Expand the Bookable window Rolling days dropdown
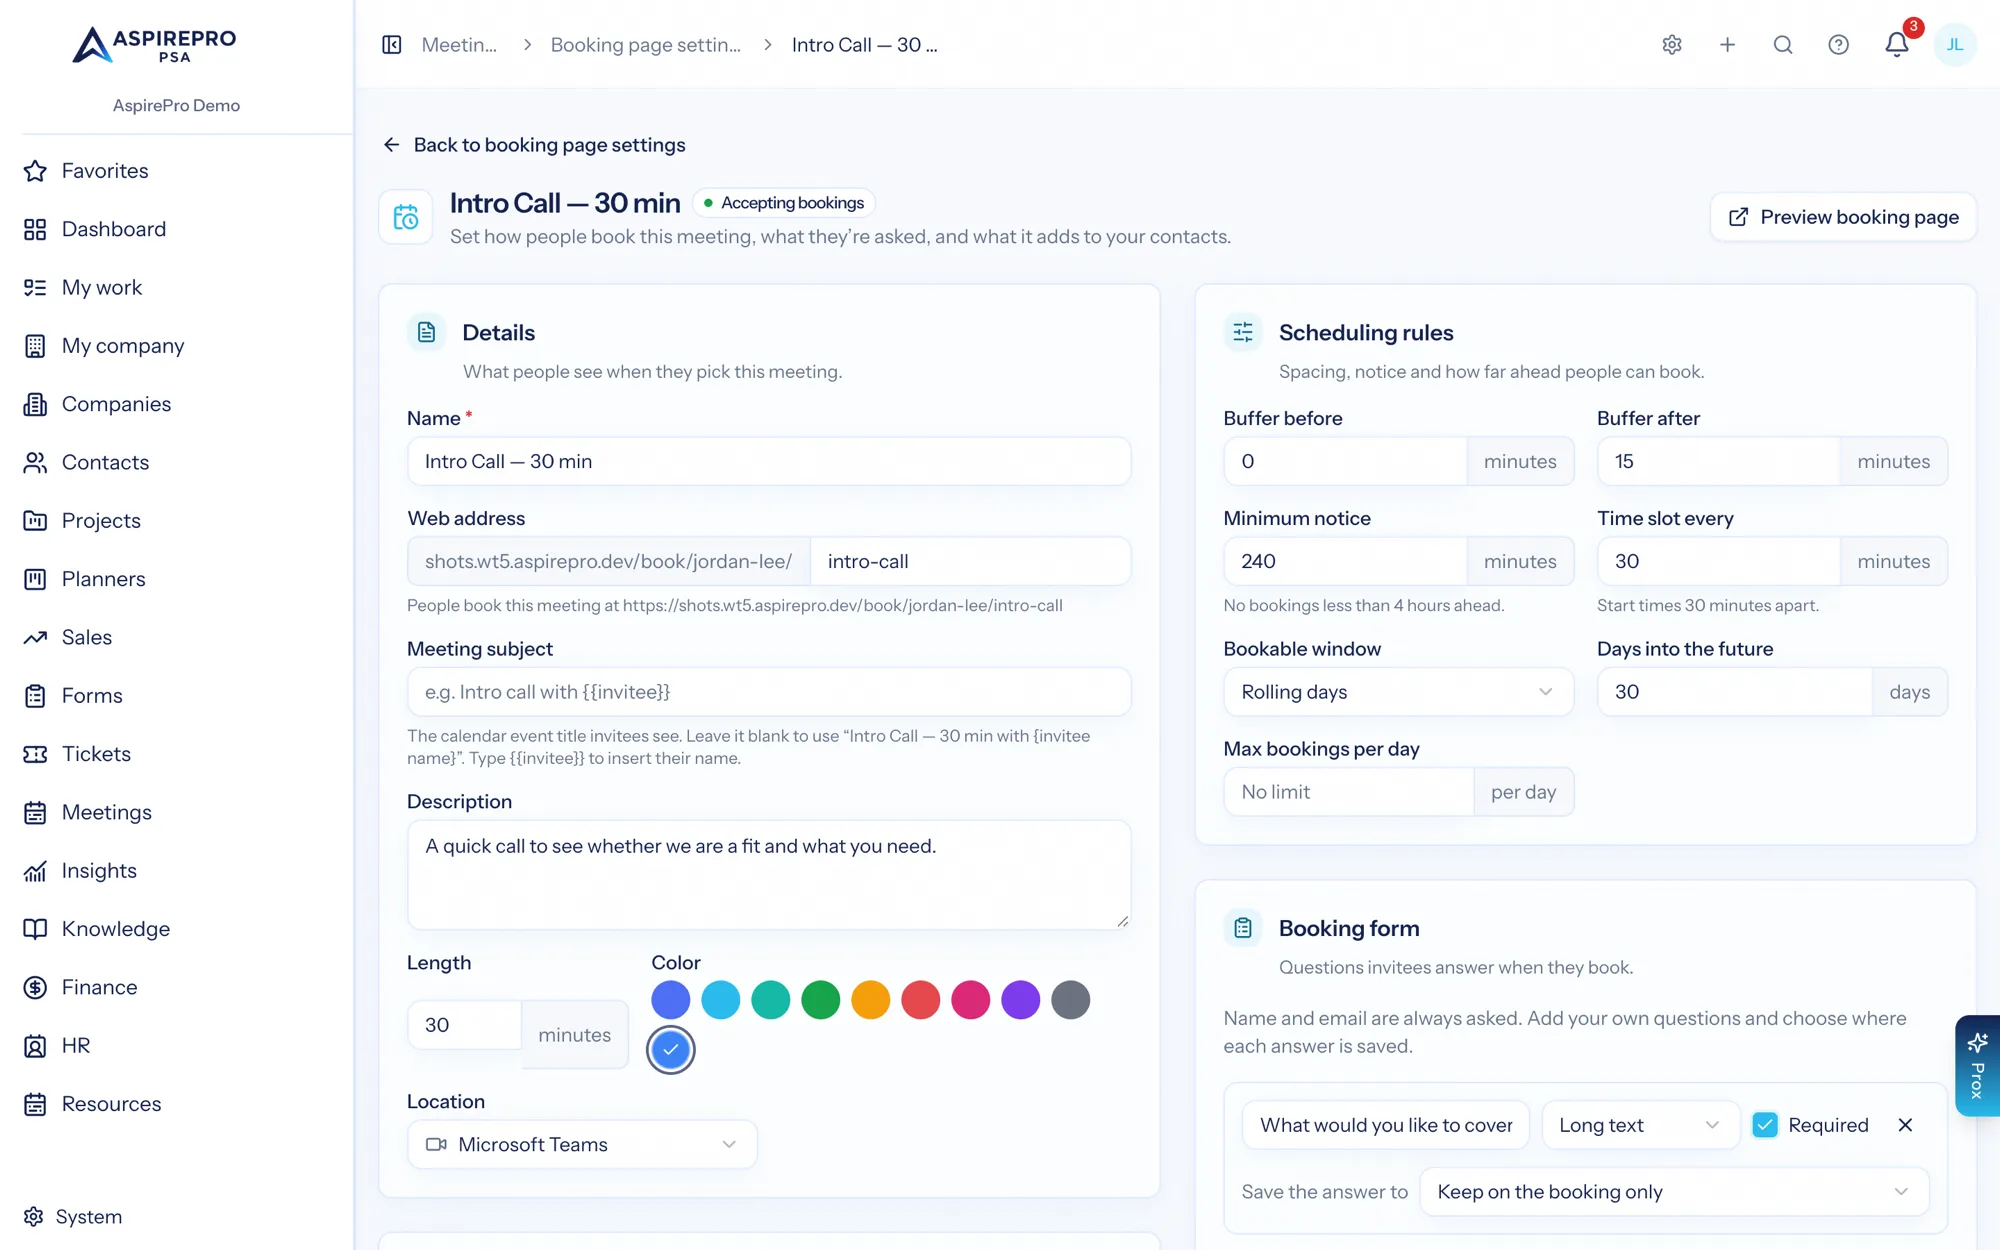The width and height of the screenshot is (2000, 1250). (1398, 692)
